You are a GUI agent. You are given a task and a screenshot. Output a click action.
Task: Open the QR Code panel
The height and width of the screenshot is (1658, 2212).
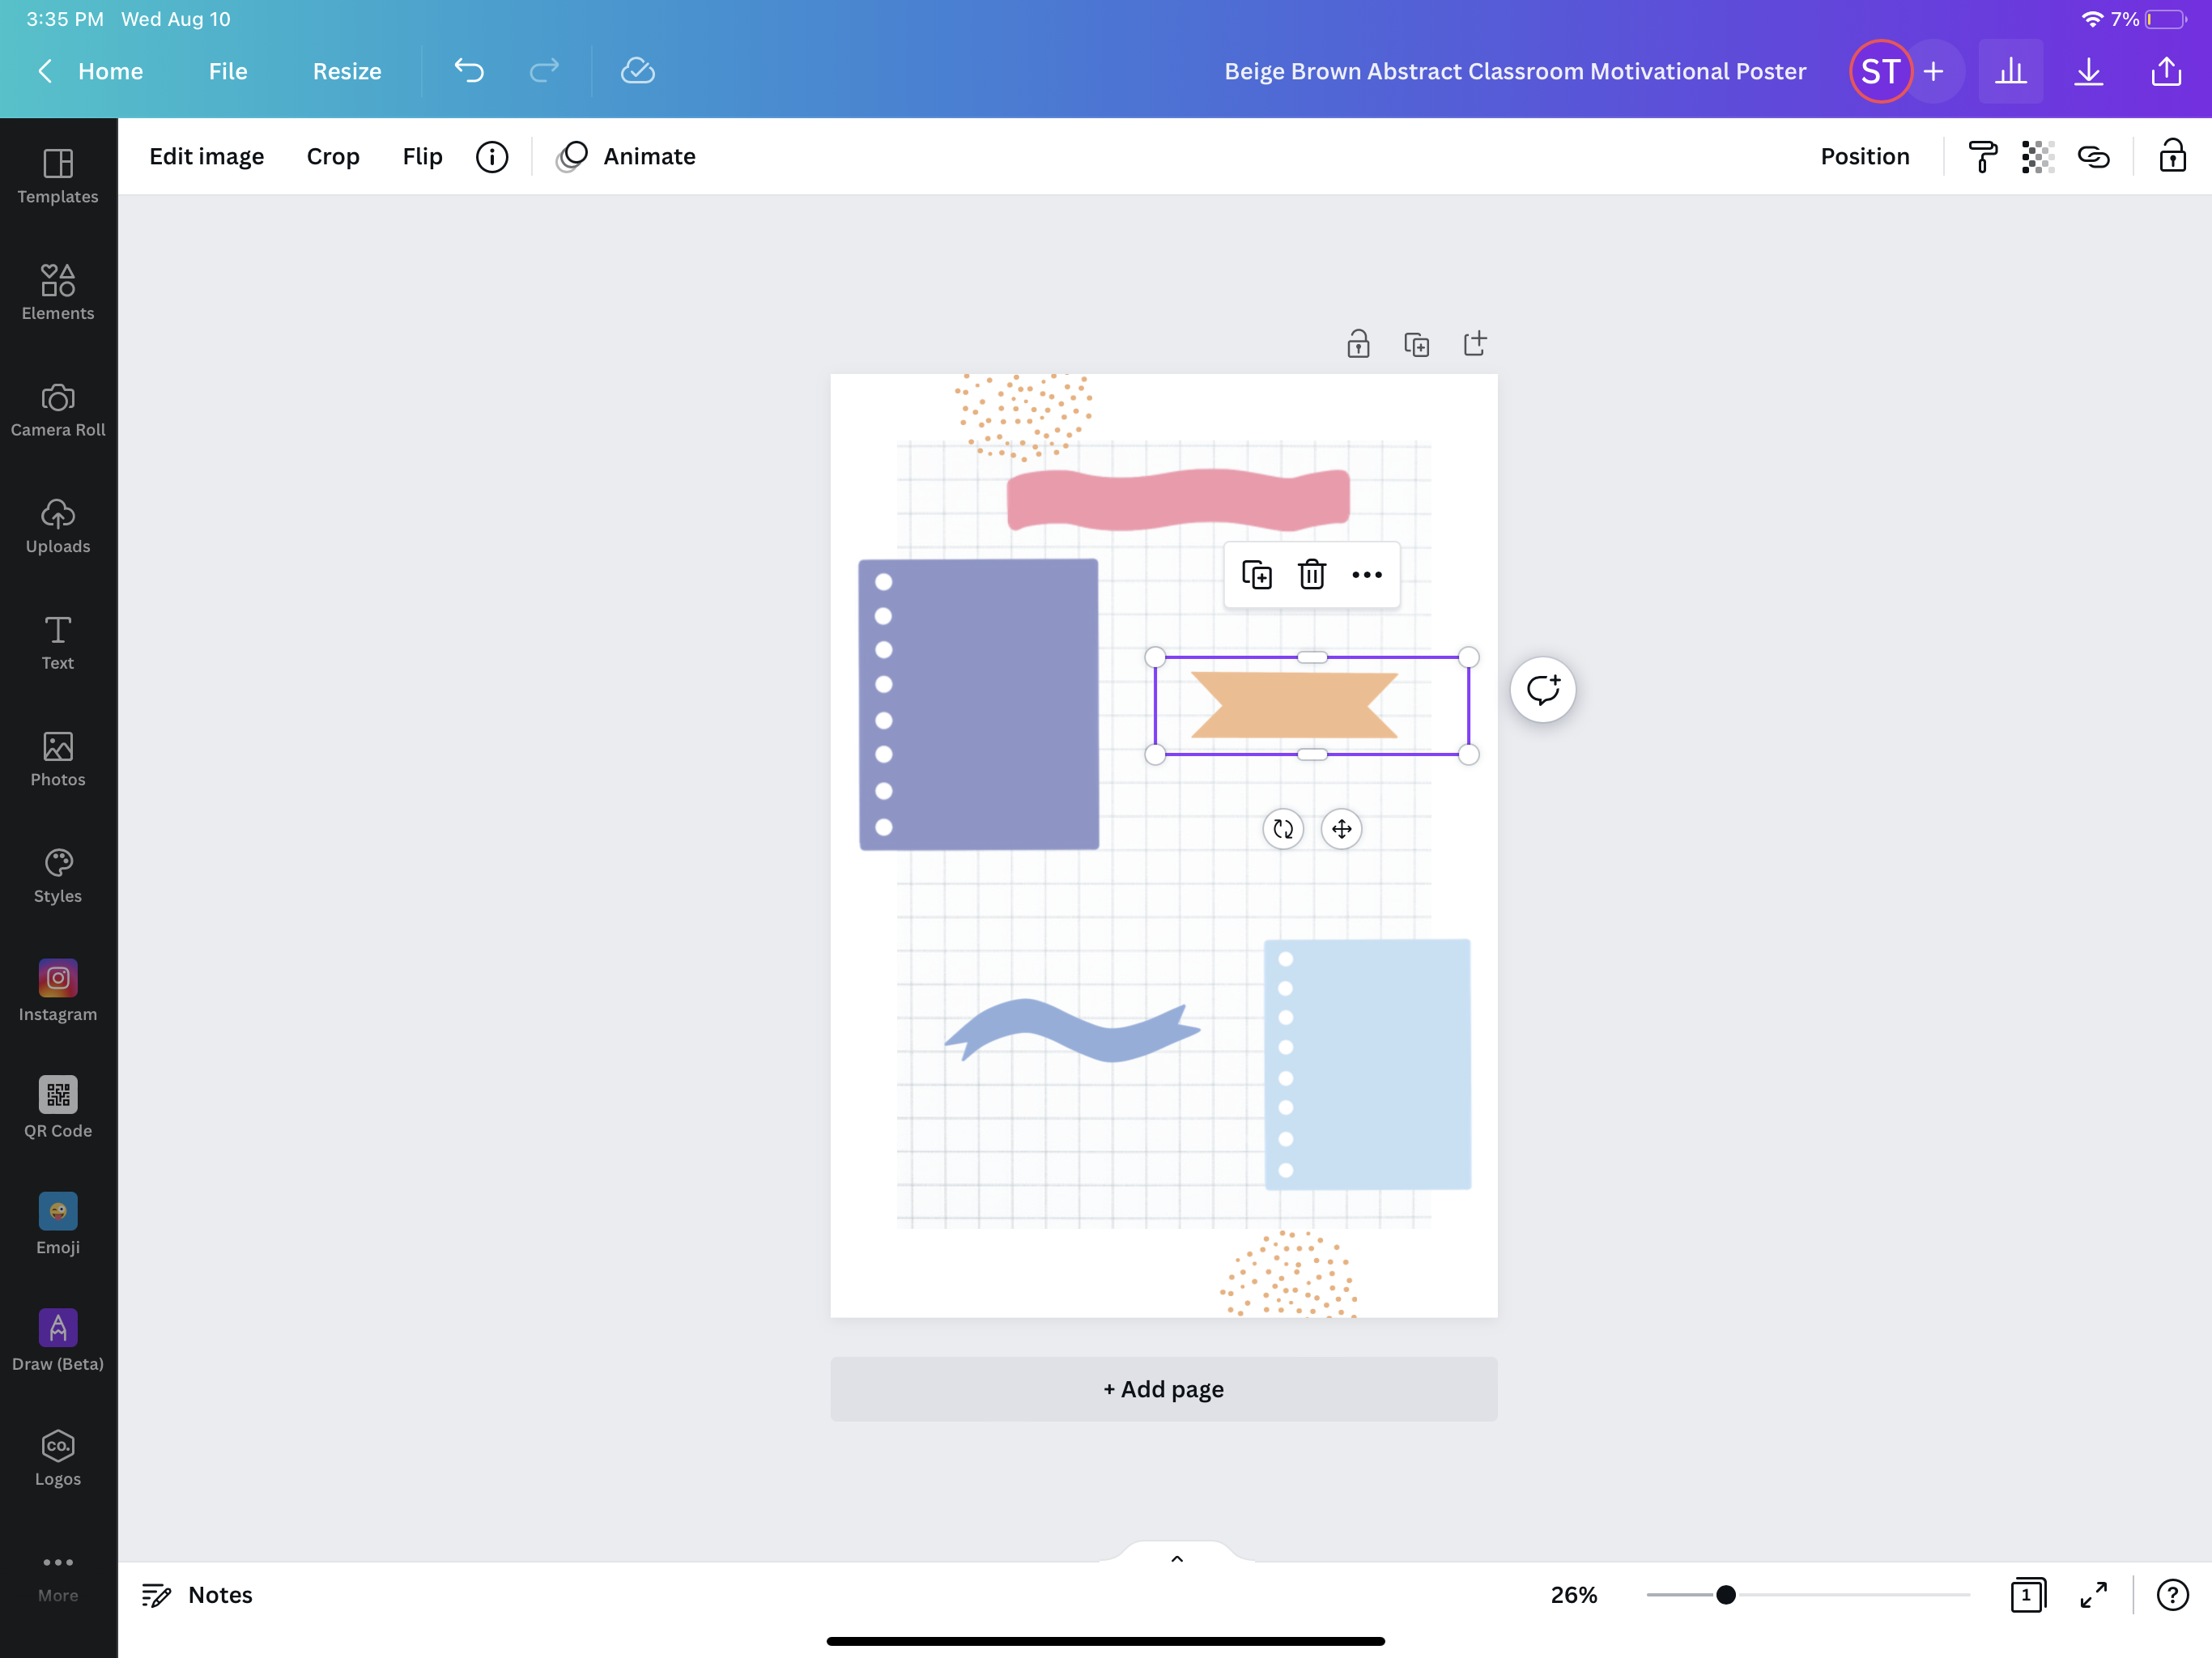point(57,1106)
